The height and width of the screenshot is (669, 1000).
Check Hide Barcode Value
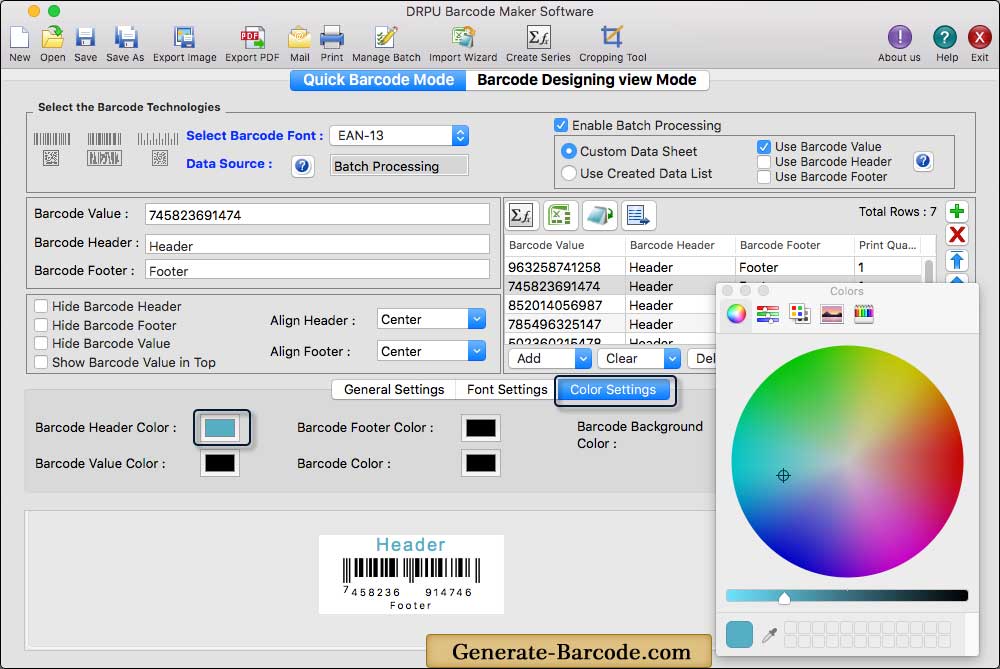click(41, 343)
